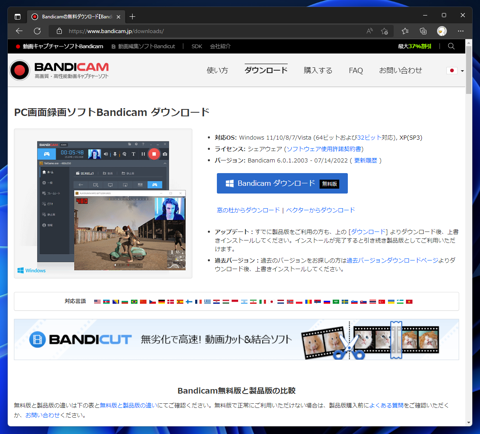
Task: Select the Finland flag language icon
Action: pyautogui.click(x=189, y=302)
